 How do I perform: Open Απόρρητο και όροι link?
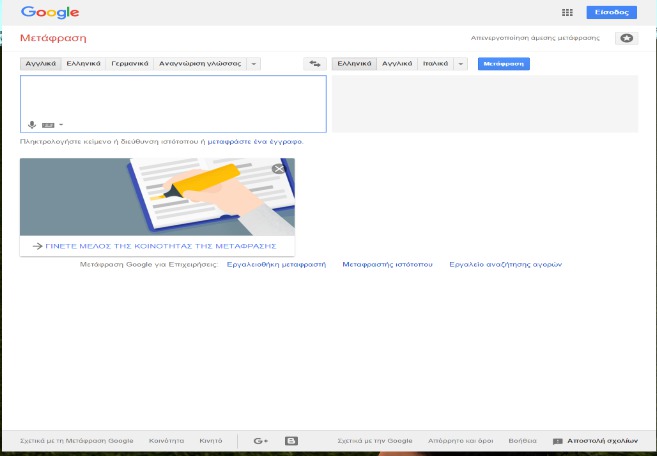460,441
